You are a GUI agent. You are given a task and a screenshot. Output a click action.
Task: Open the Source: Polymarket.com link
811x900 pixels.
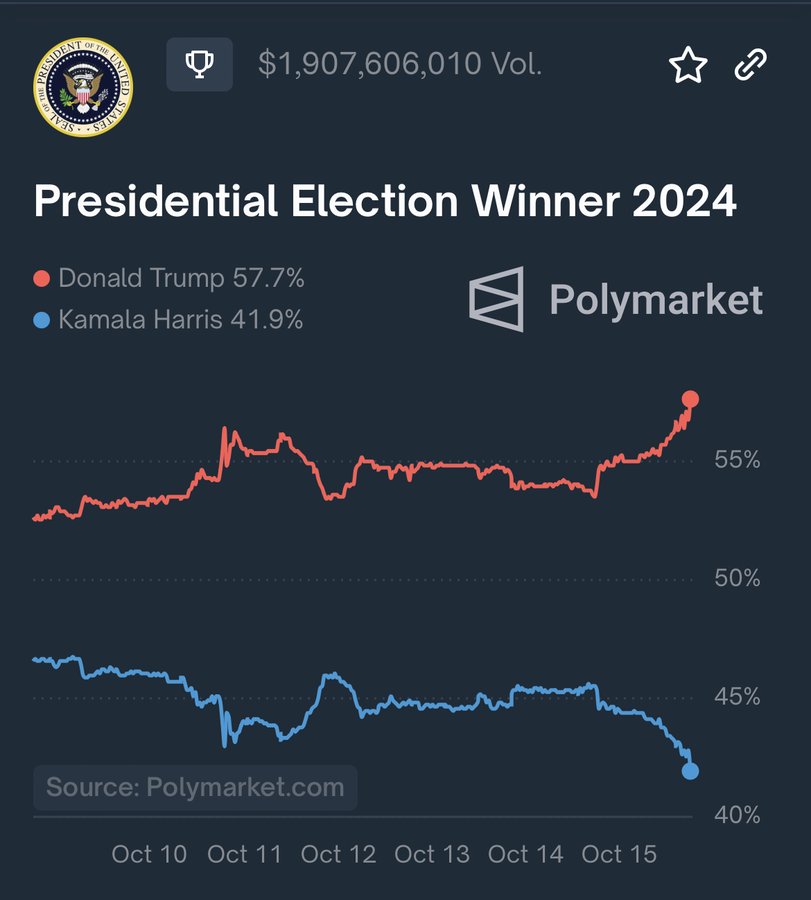click(195, 787)
